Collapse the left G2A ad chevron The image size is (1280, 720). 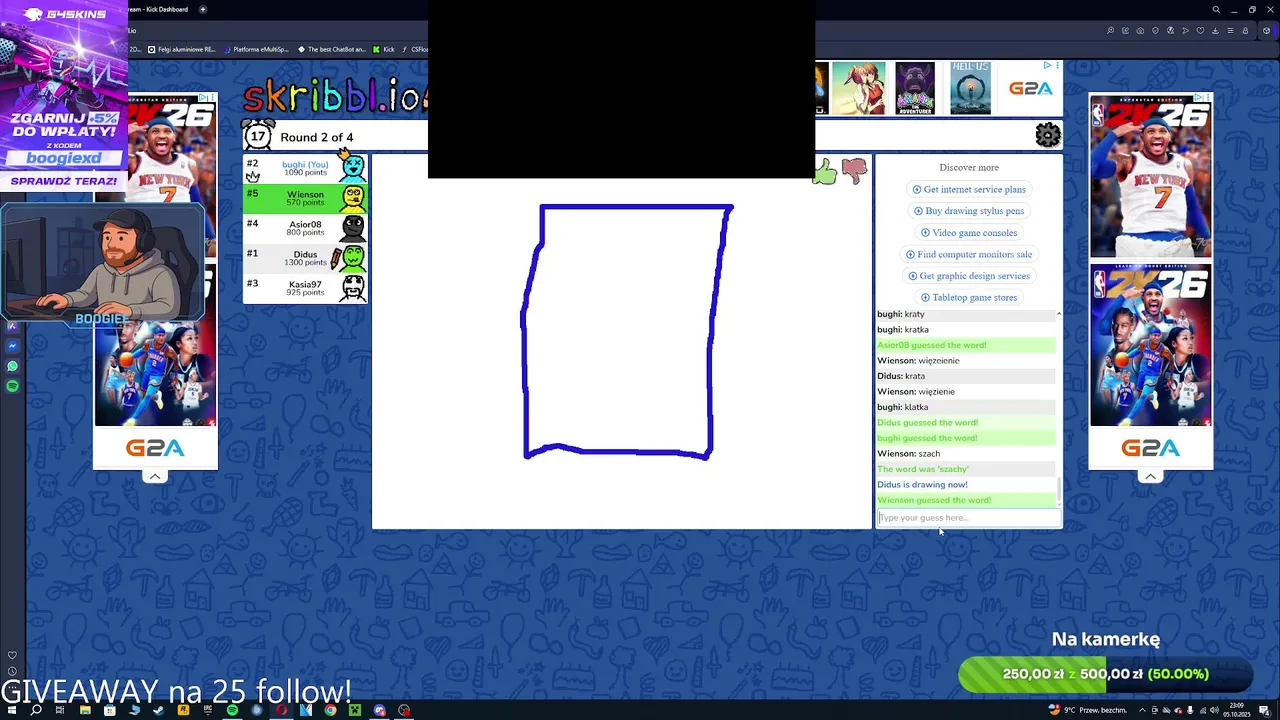(155, 476)
